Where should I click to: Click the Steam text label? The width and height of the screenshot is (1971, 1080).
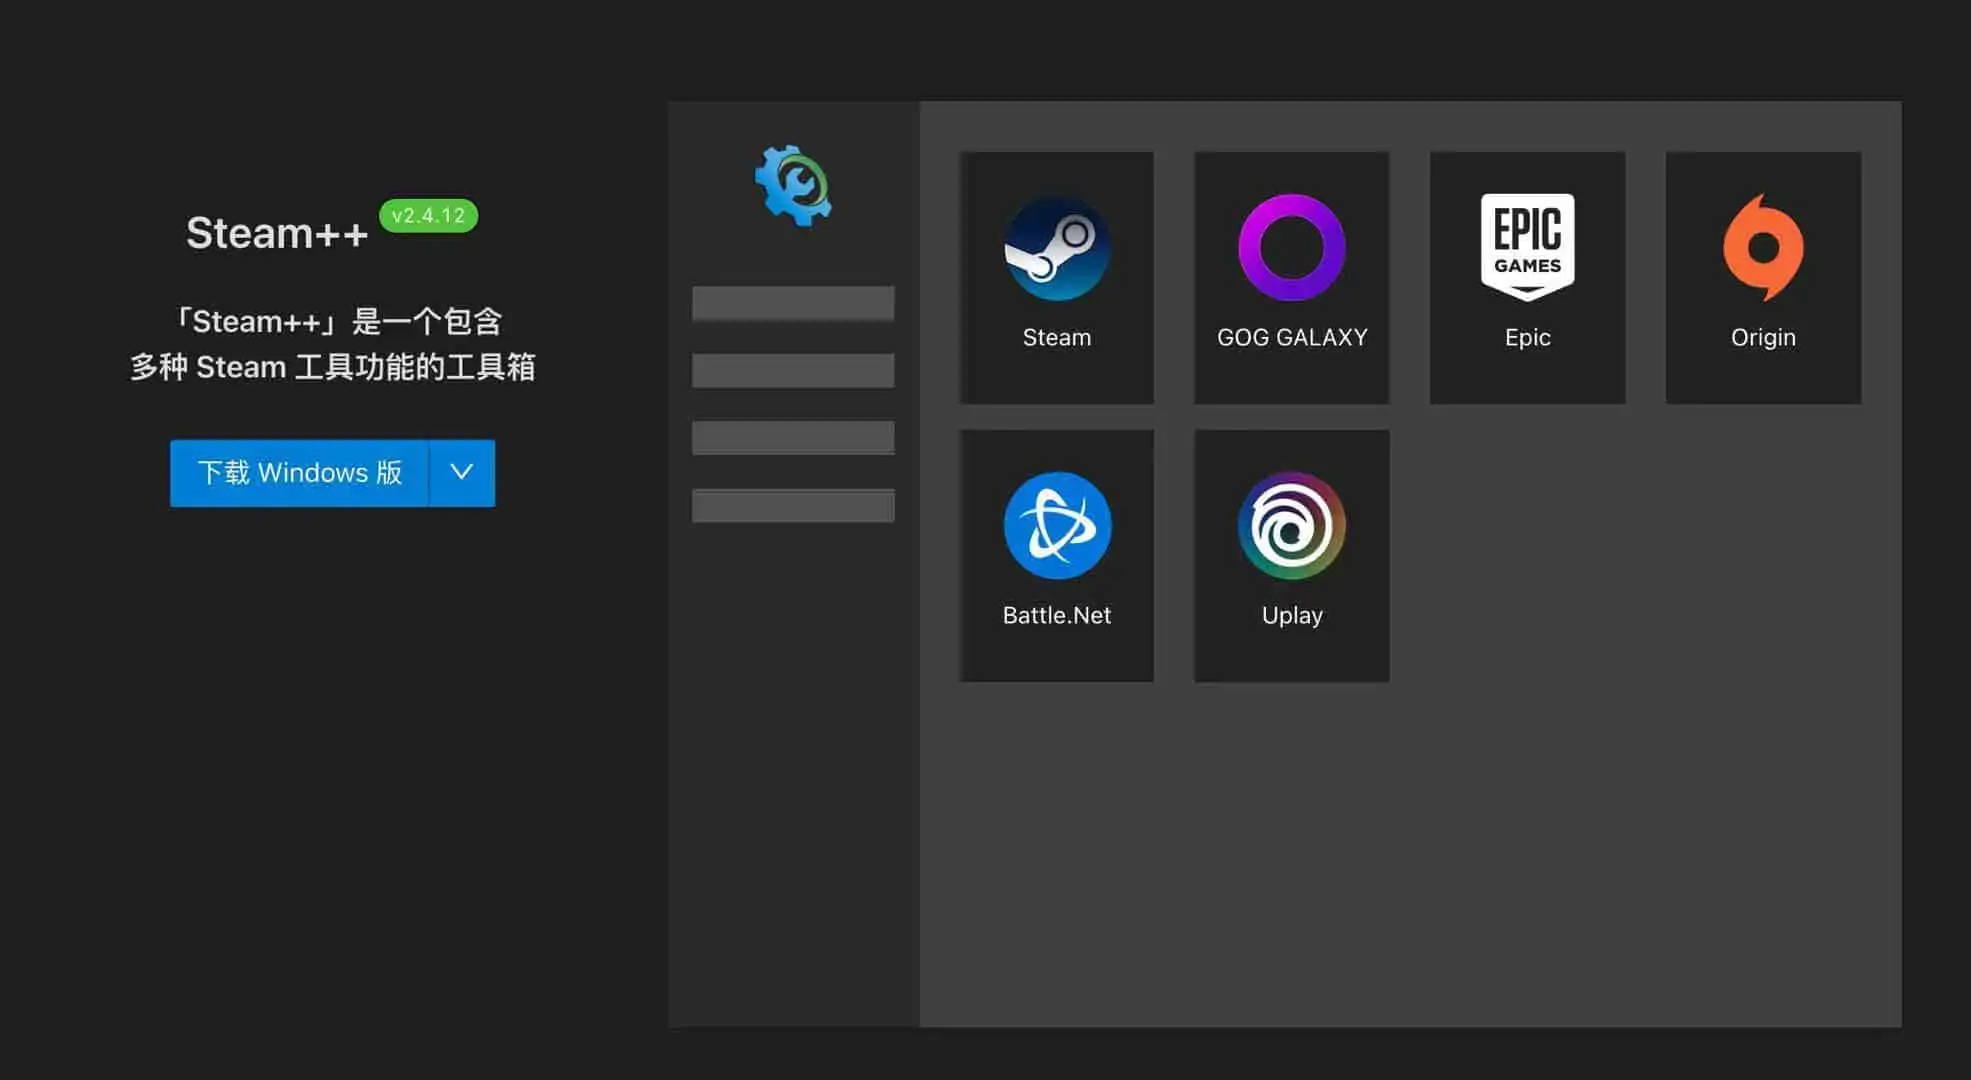point(1057,337)
